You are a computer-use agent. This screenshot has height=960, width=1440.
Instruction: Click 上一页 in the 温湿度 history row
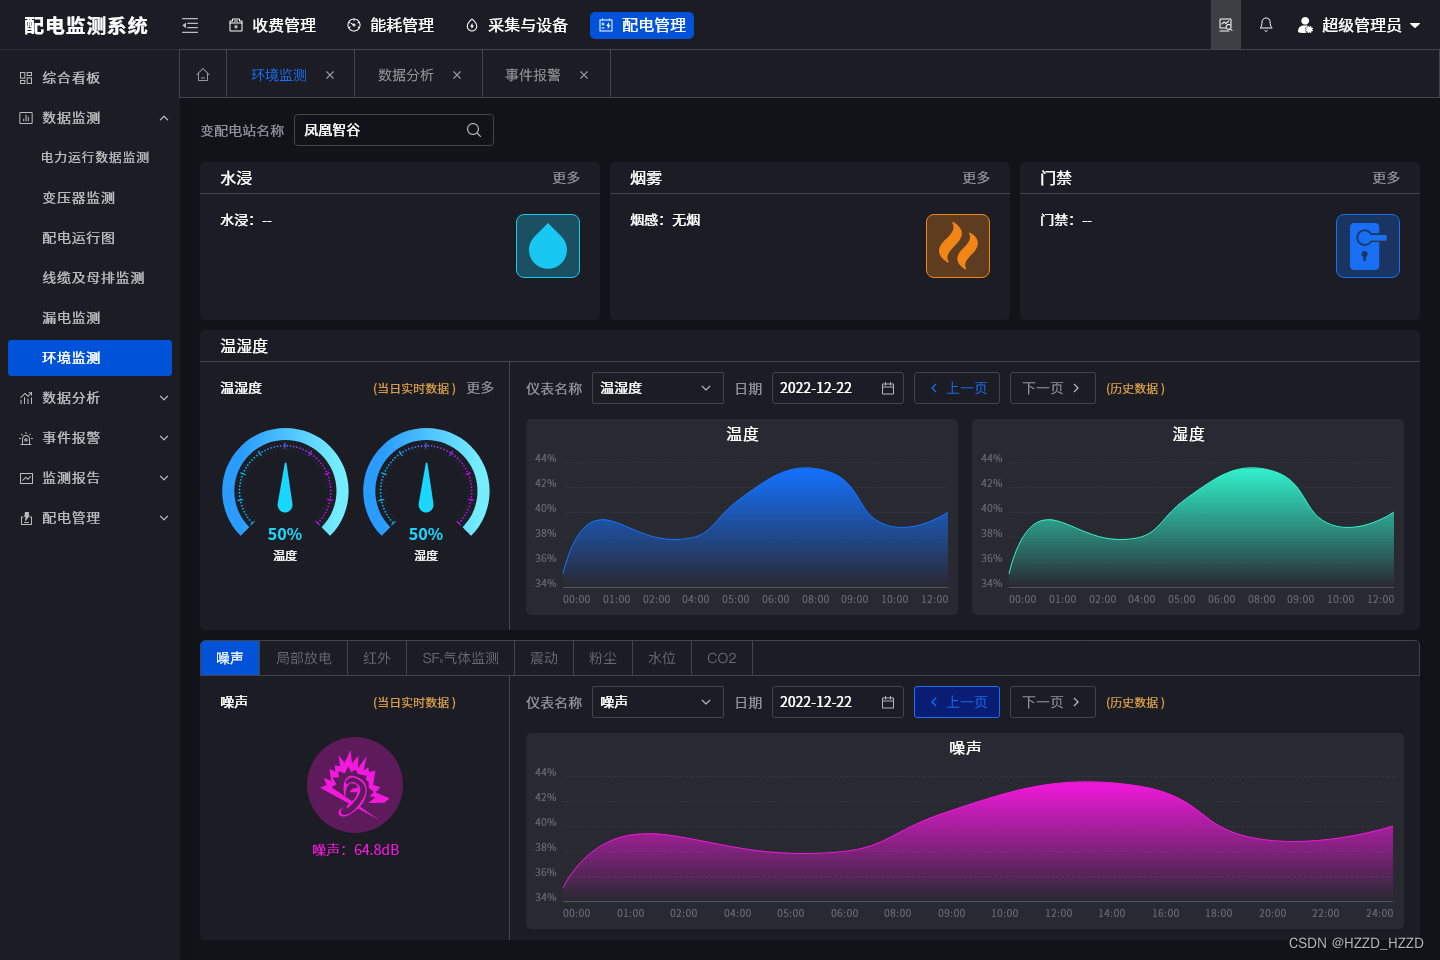point(958,388)
